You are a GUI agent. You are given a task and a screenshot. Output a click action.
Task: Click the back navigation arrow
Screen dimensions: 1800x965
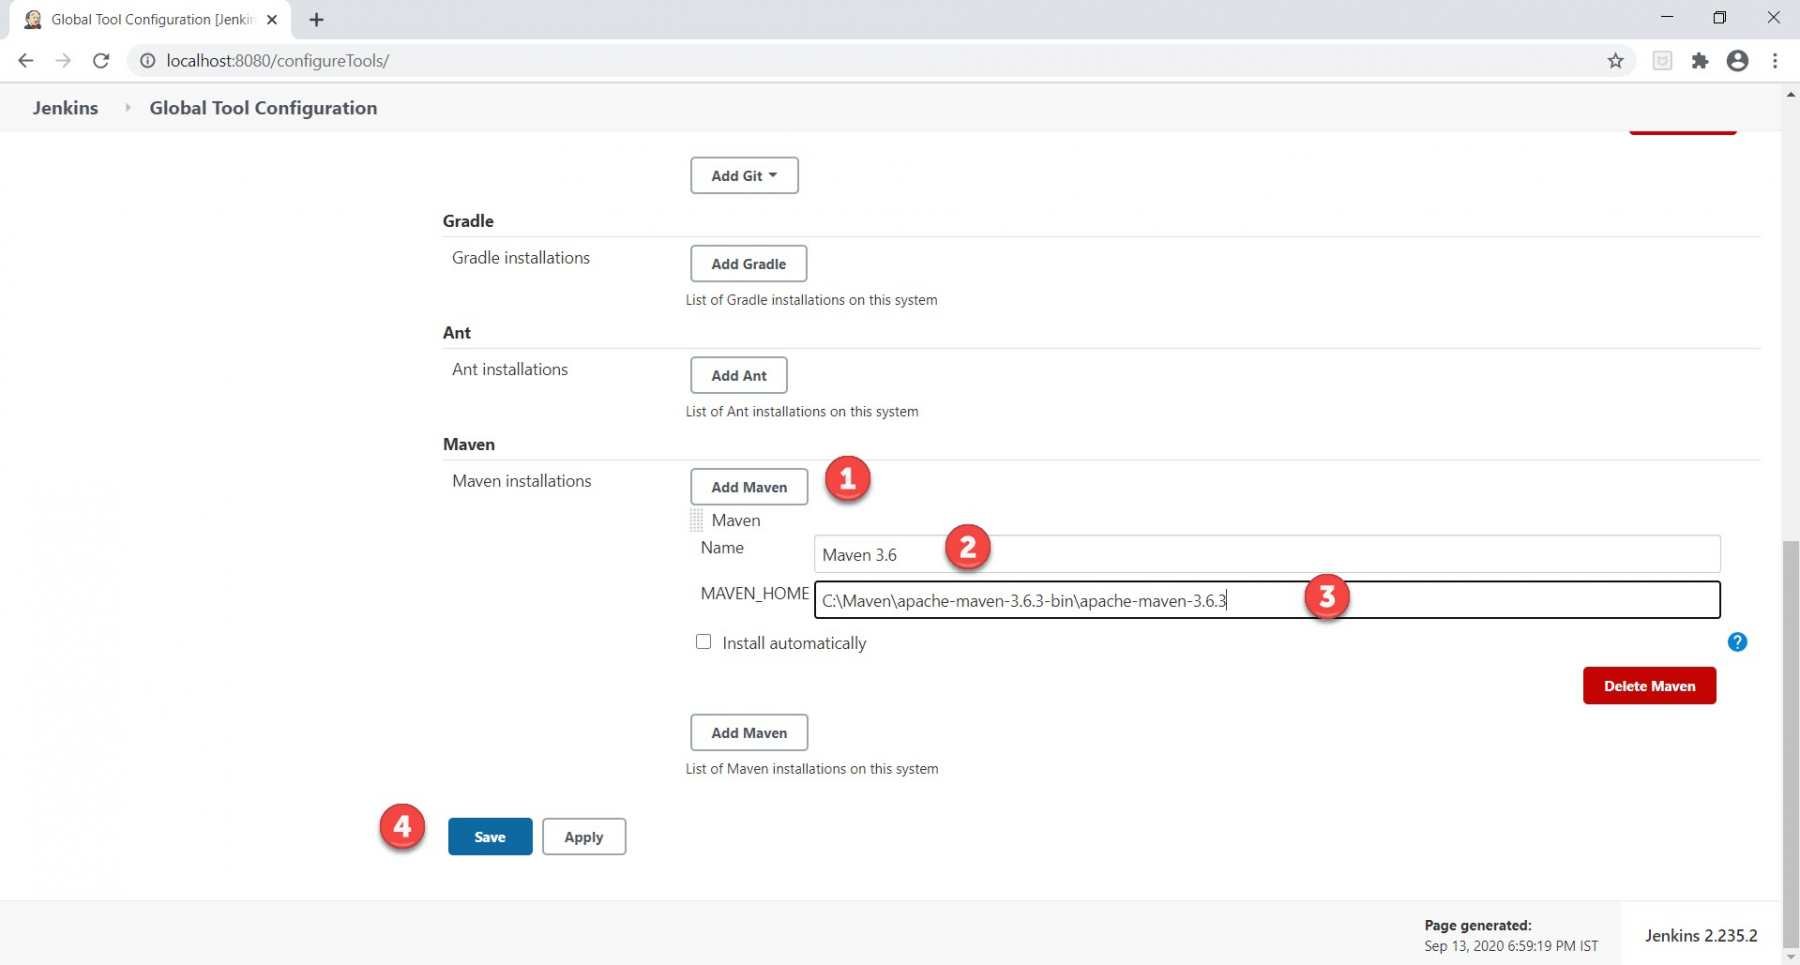click(25, 60)
